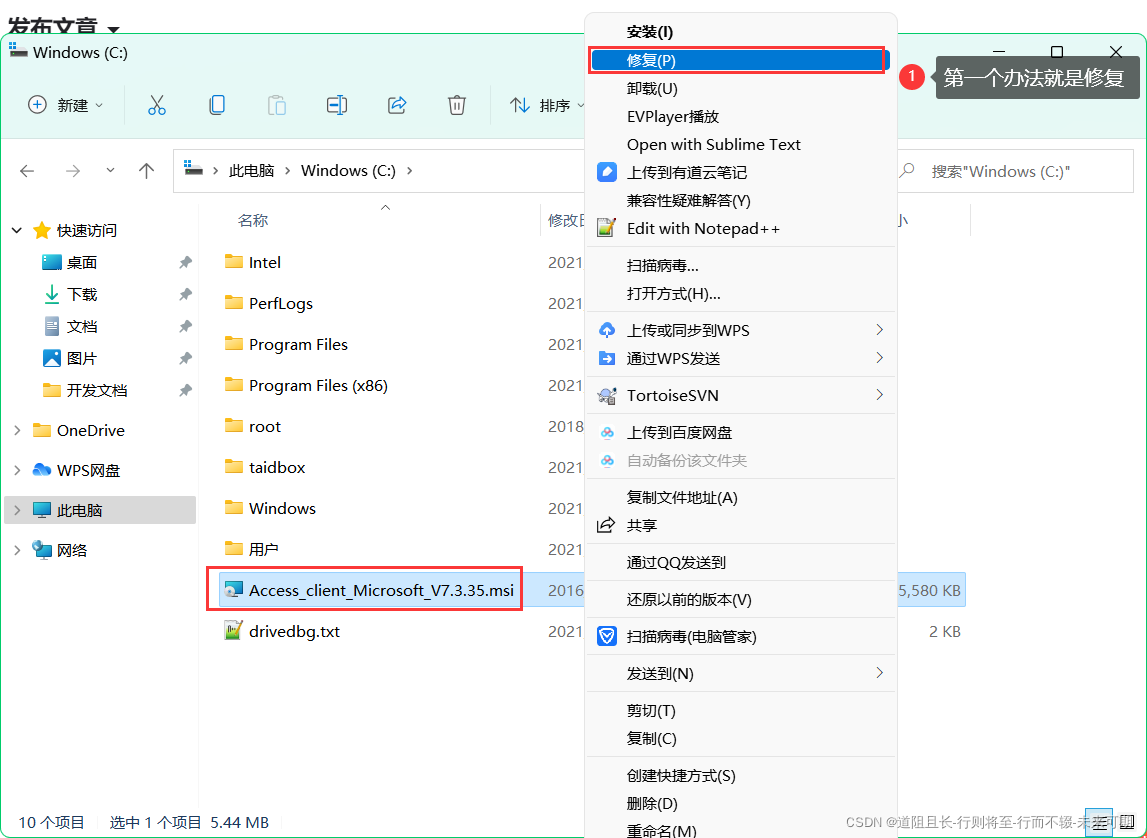Choose 扫描病毒(电脑管家) menu entry
The width and height of the screenshot is (1147, 838).
(x=741, y=637)
